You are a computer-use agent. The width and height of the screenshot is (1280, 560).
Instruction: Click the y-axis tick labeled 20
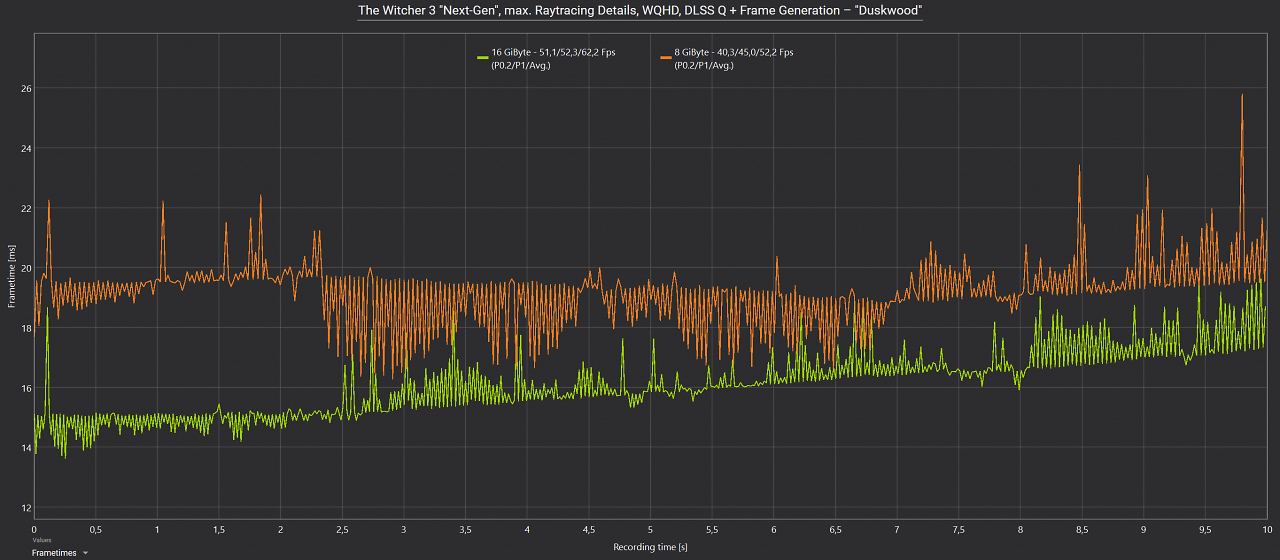coord(27,268)
